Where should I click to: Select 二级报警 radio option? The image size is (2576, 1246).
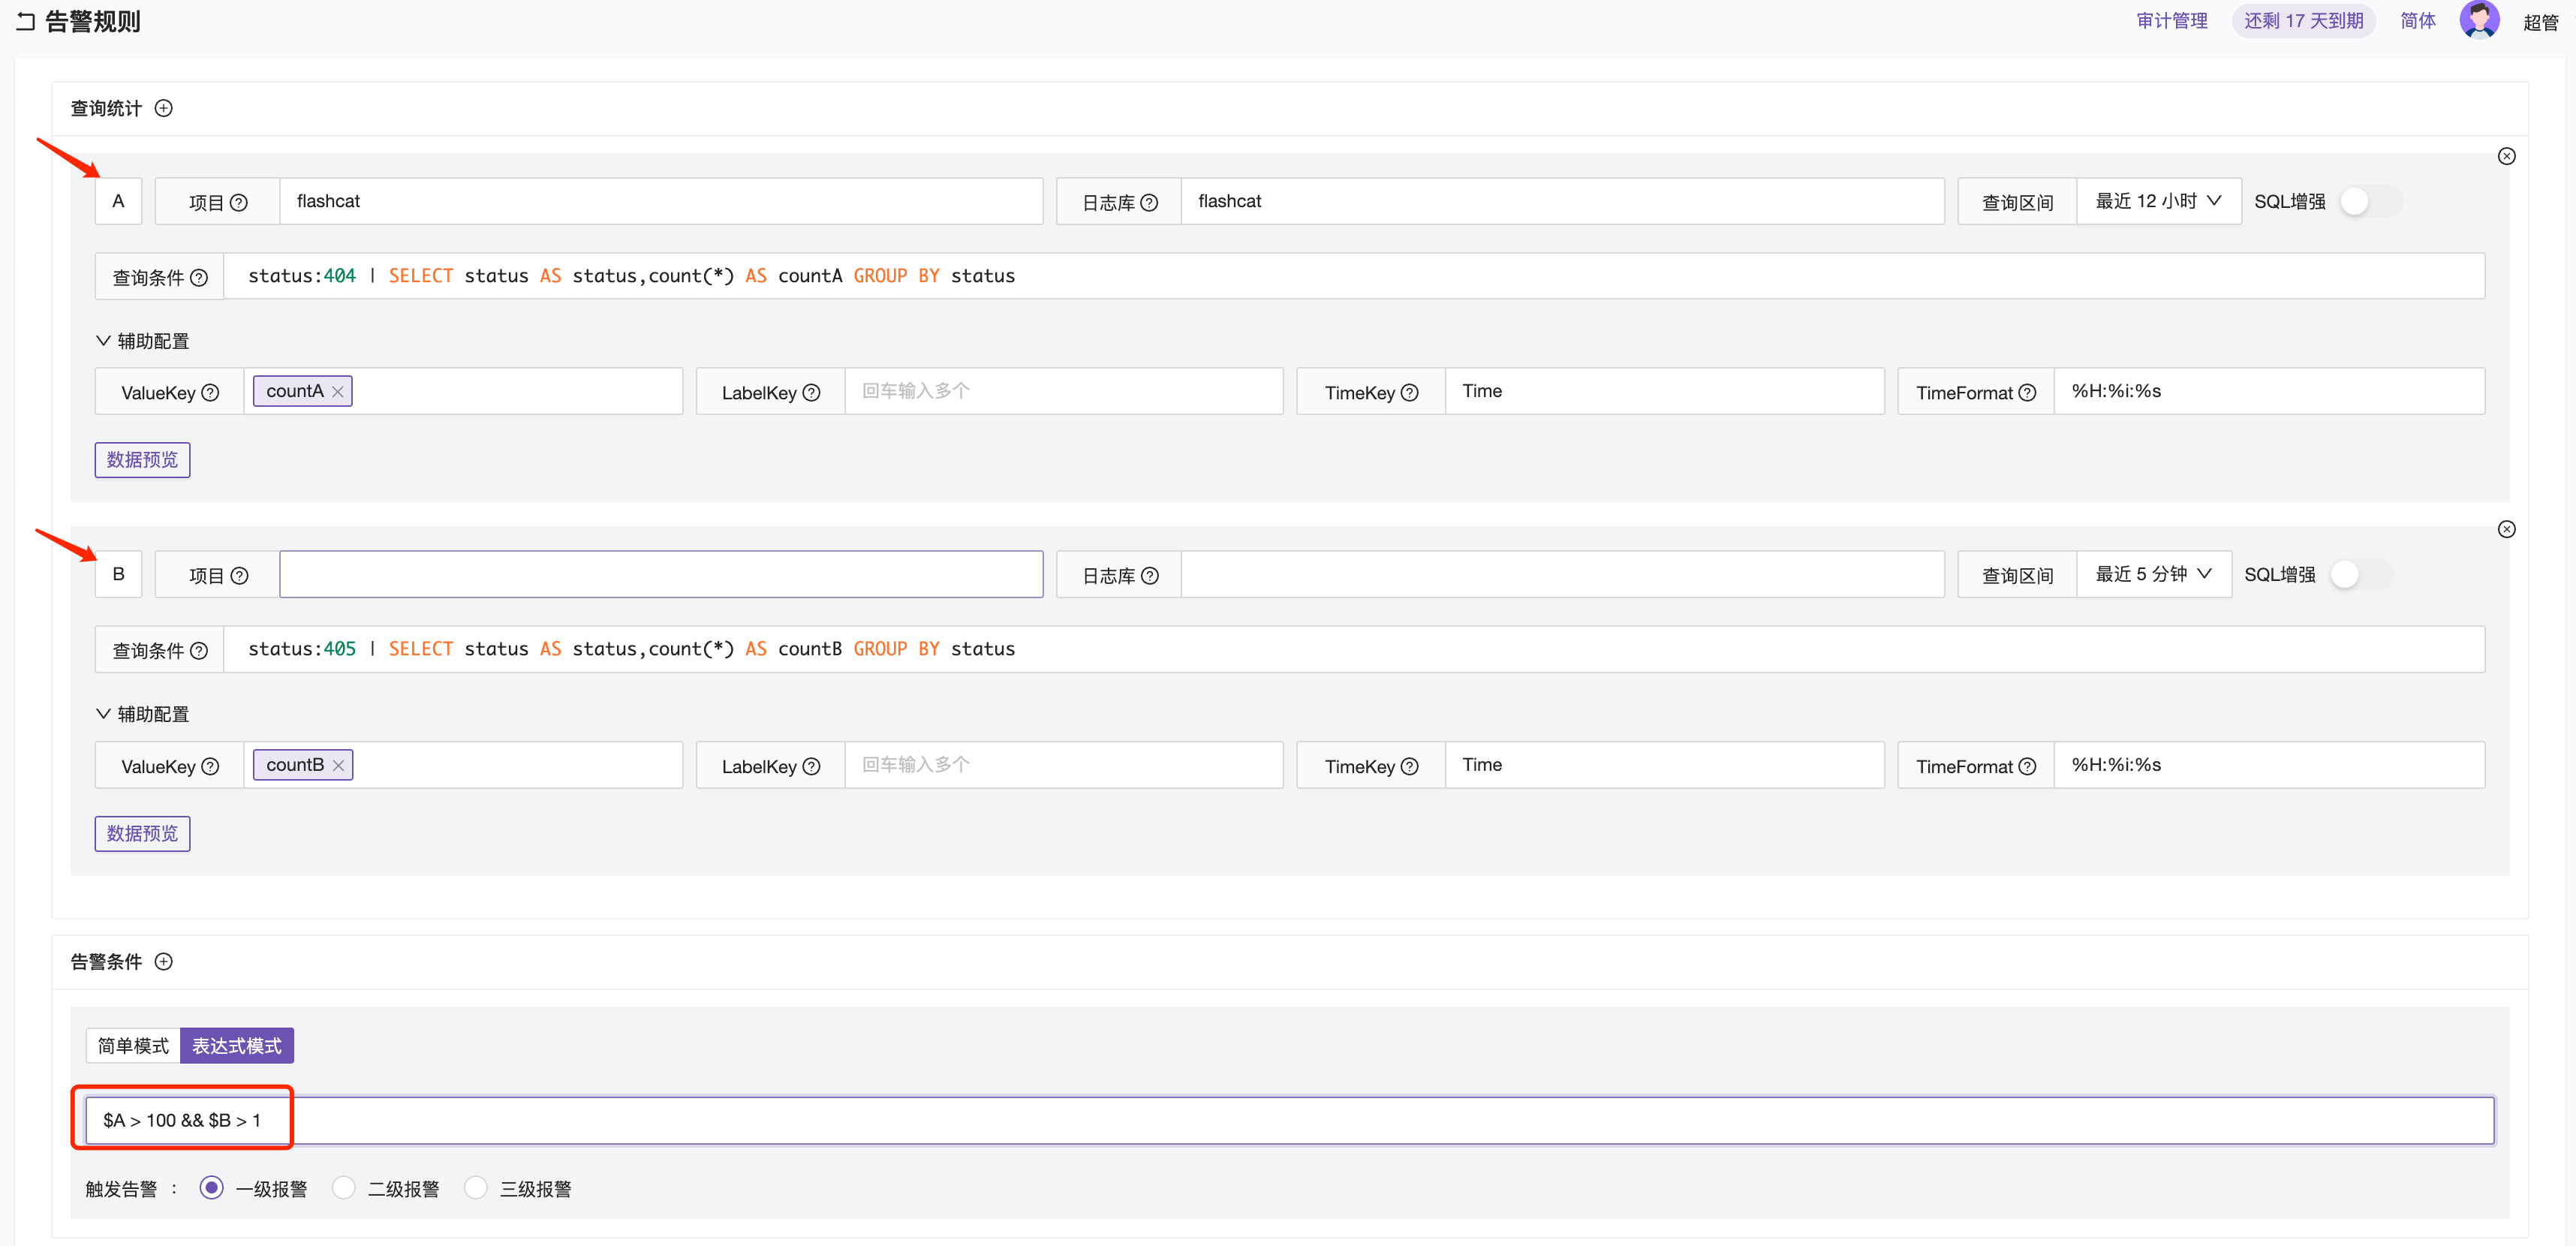(x=344, y=1188)
